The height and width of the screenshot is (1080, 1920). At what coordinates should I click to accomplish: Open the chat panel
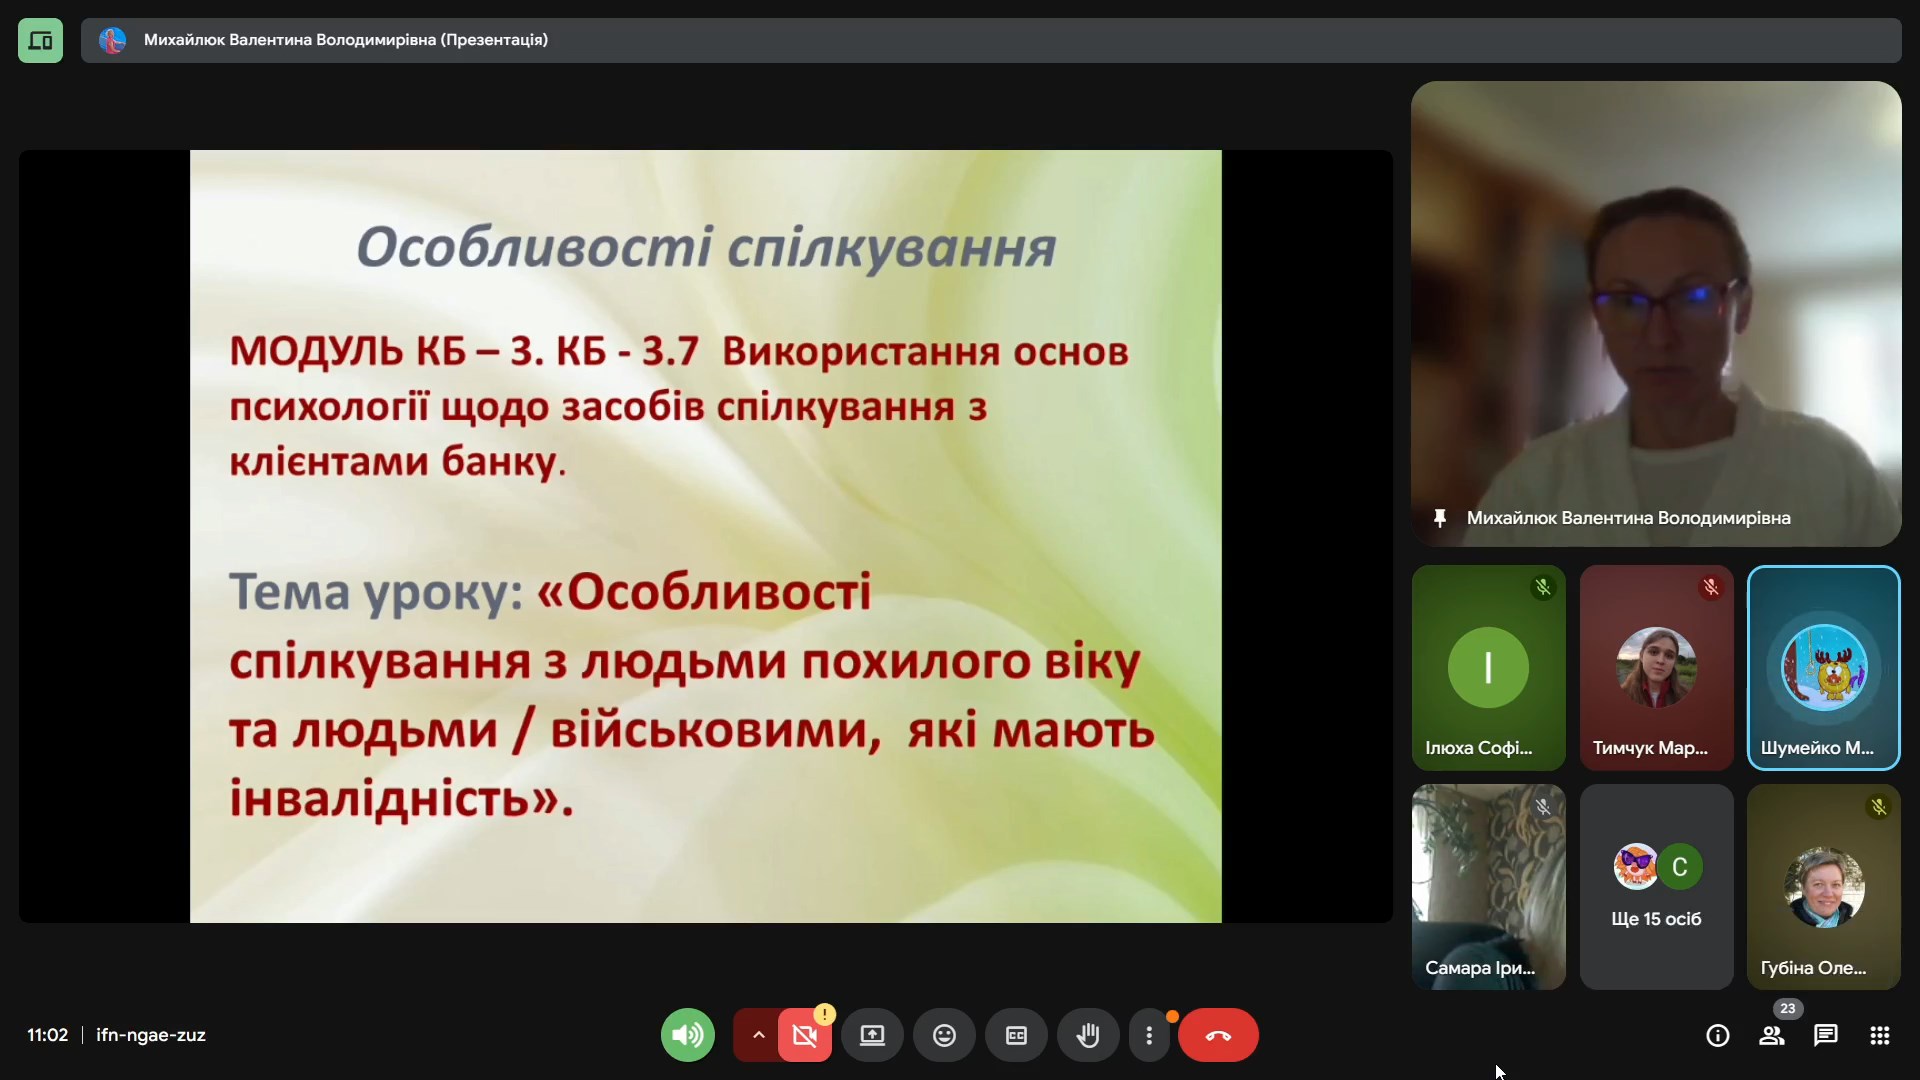pyautogui.click(x=1826, y=1035)
